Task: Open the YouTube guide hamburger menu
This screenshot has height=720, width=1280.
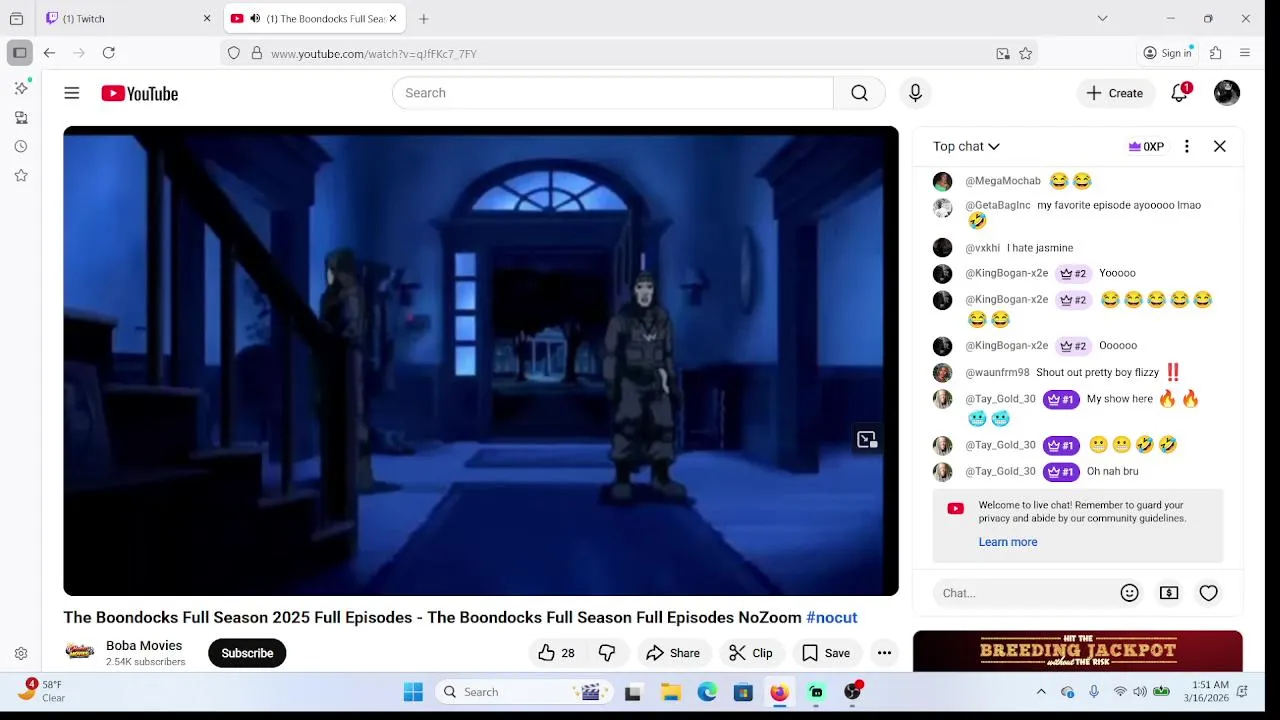Action: click(72, 93)
